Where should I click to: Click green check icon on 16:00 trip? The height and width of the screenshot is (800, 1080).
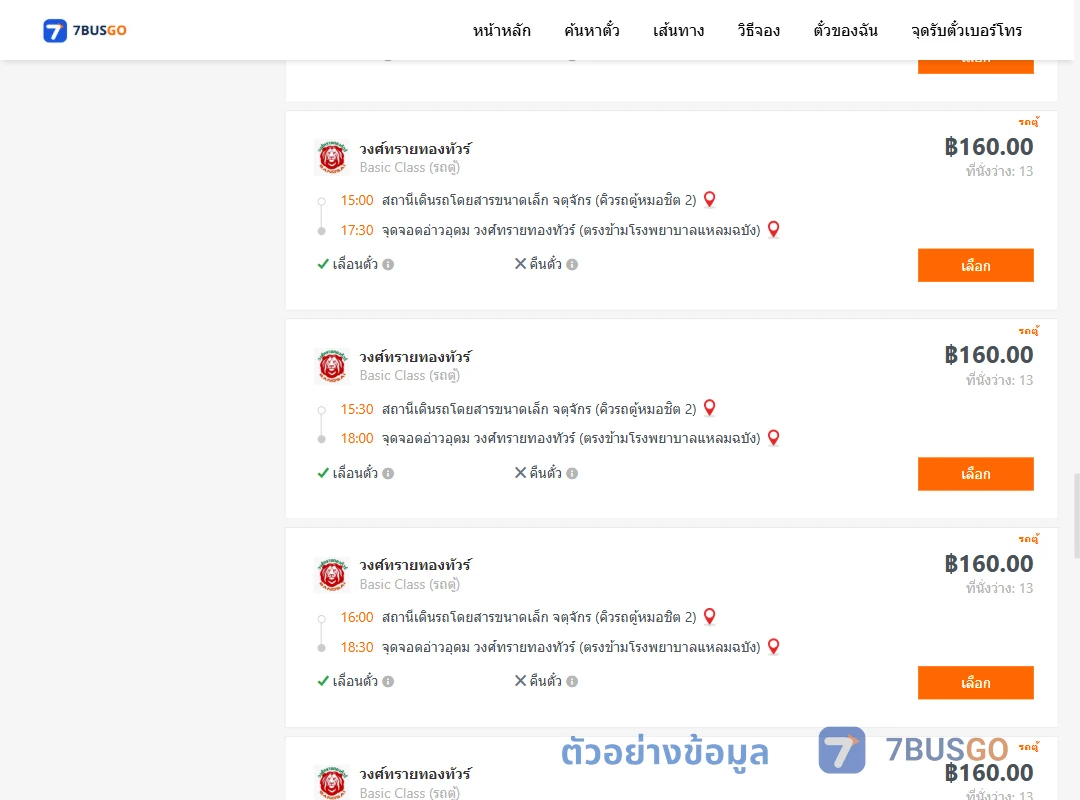(x=323, y=681)
